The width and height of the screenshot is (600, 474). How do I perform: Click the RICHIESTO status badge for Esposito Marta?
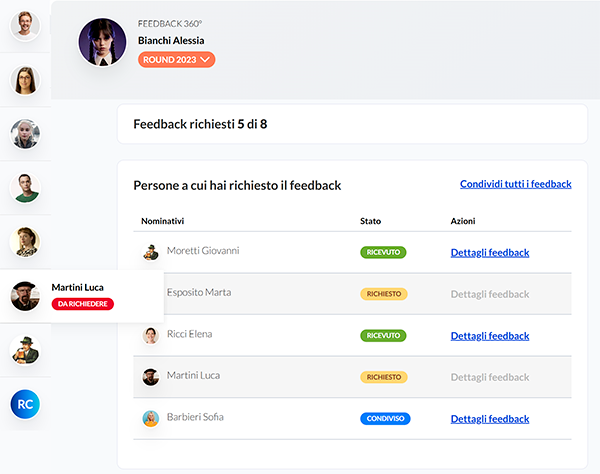click(383, 294)
